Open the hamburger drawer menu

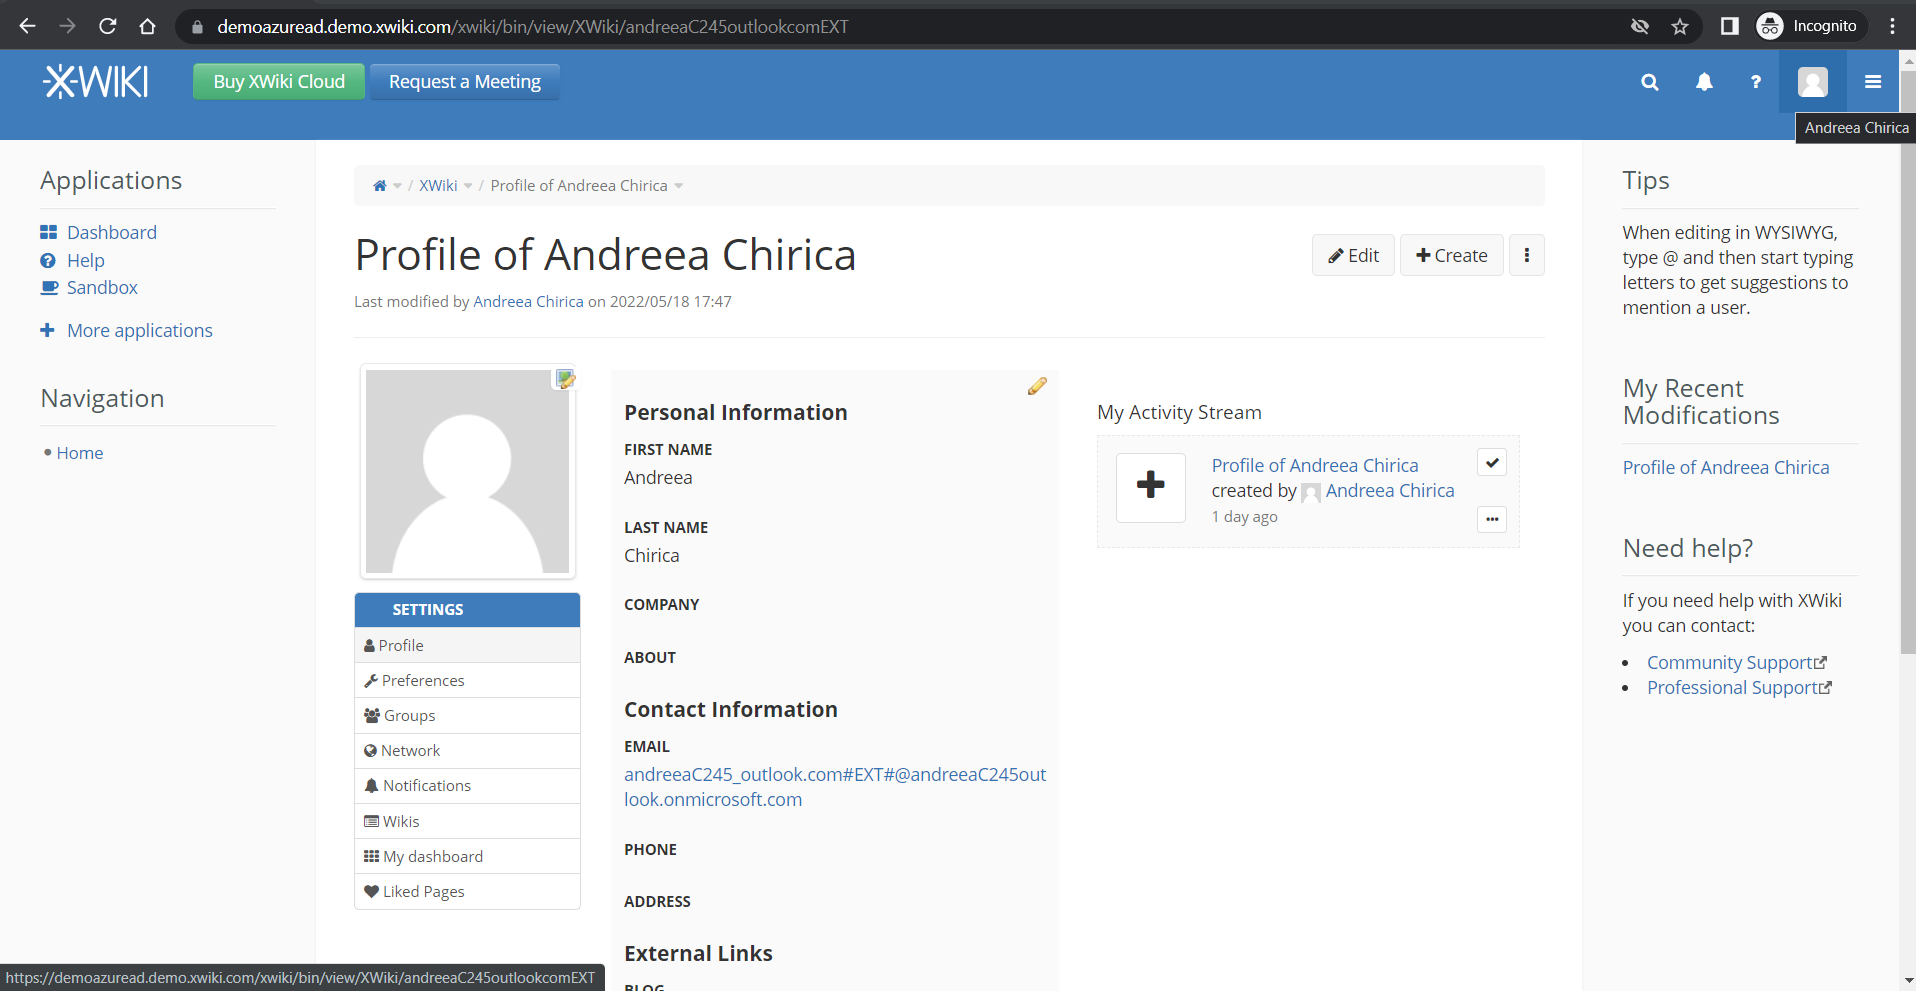click(1873, 82)
